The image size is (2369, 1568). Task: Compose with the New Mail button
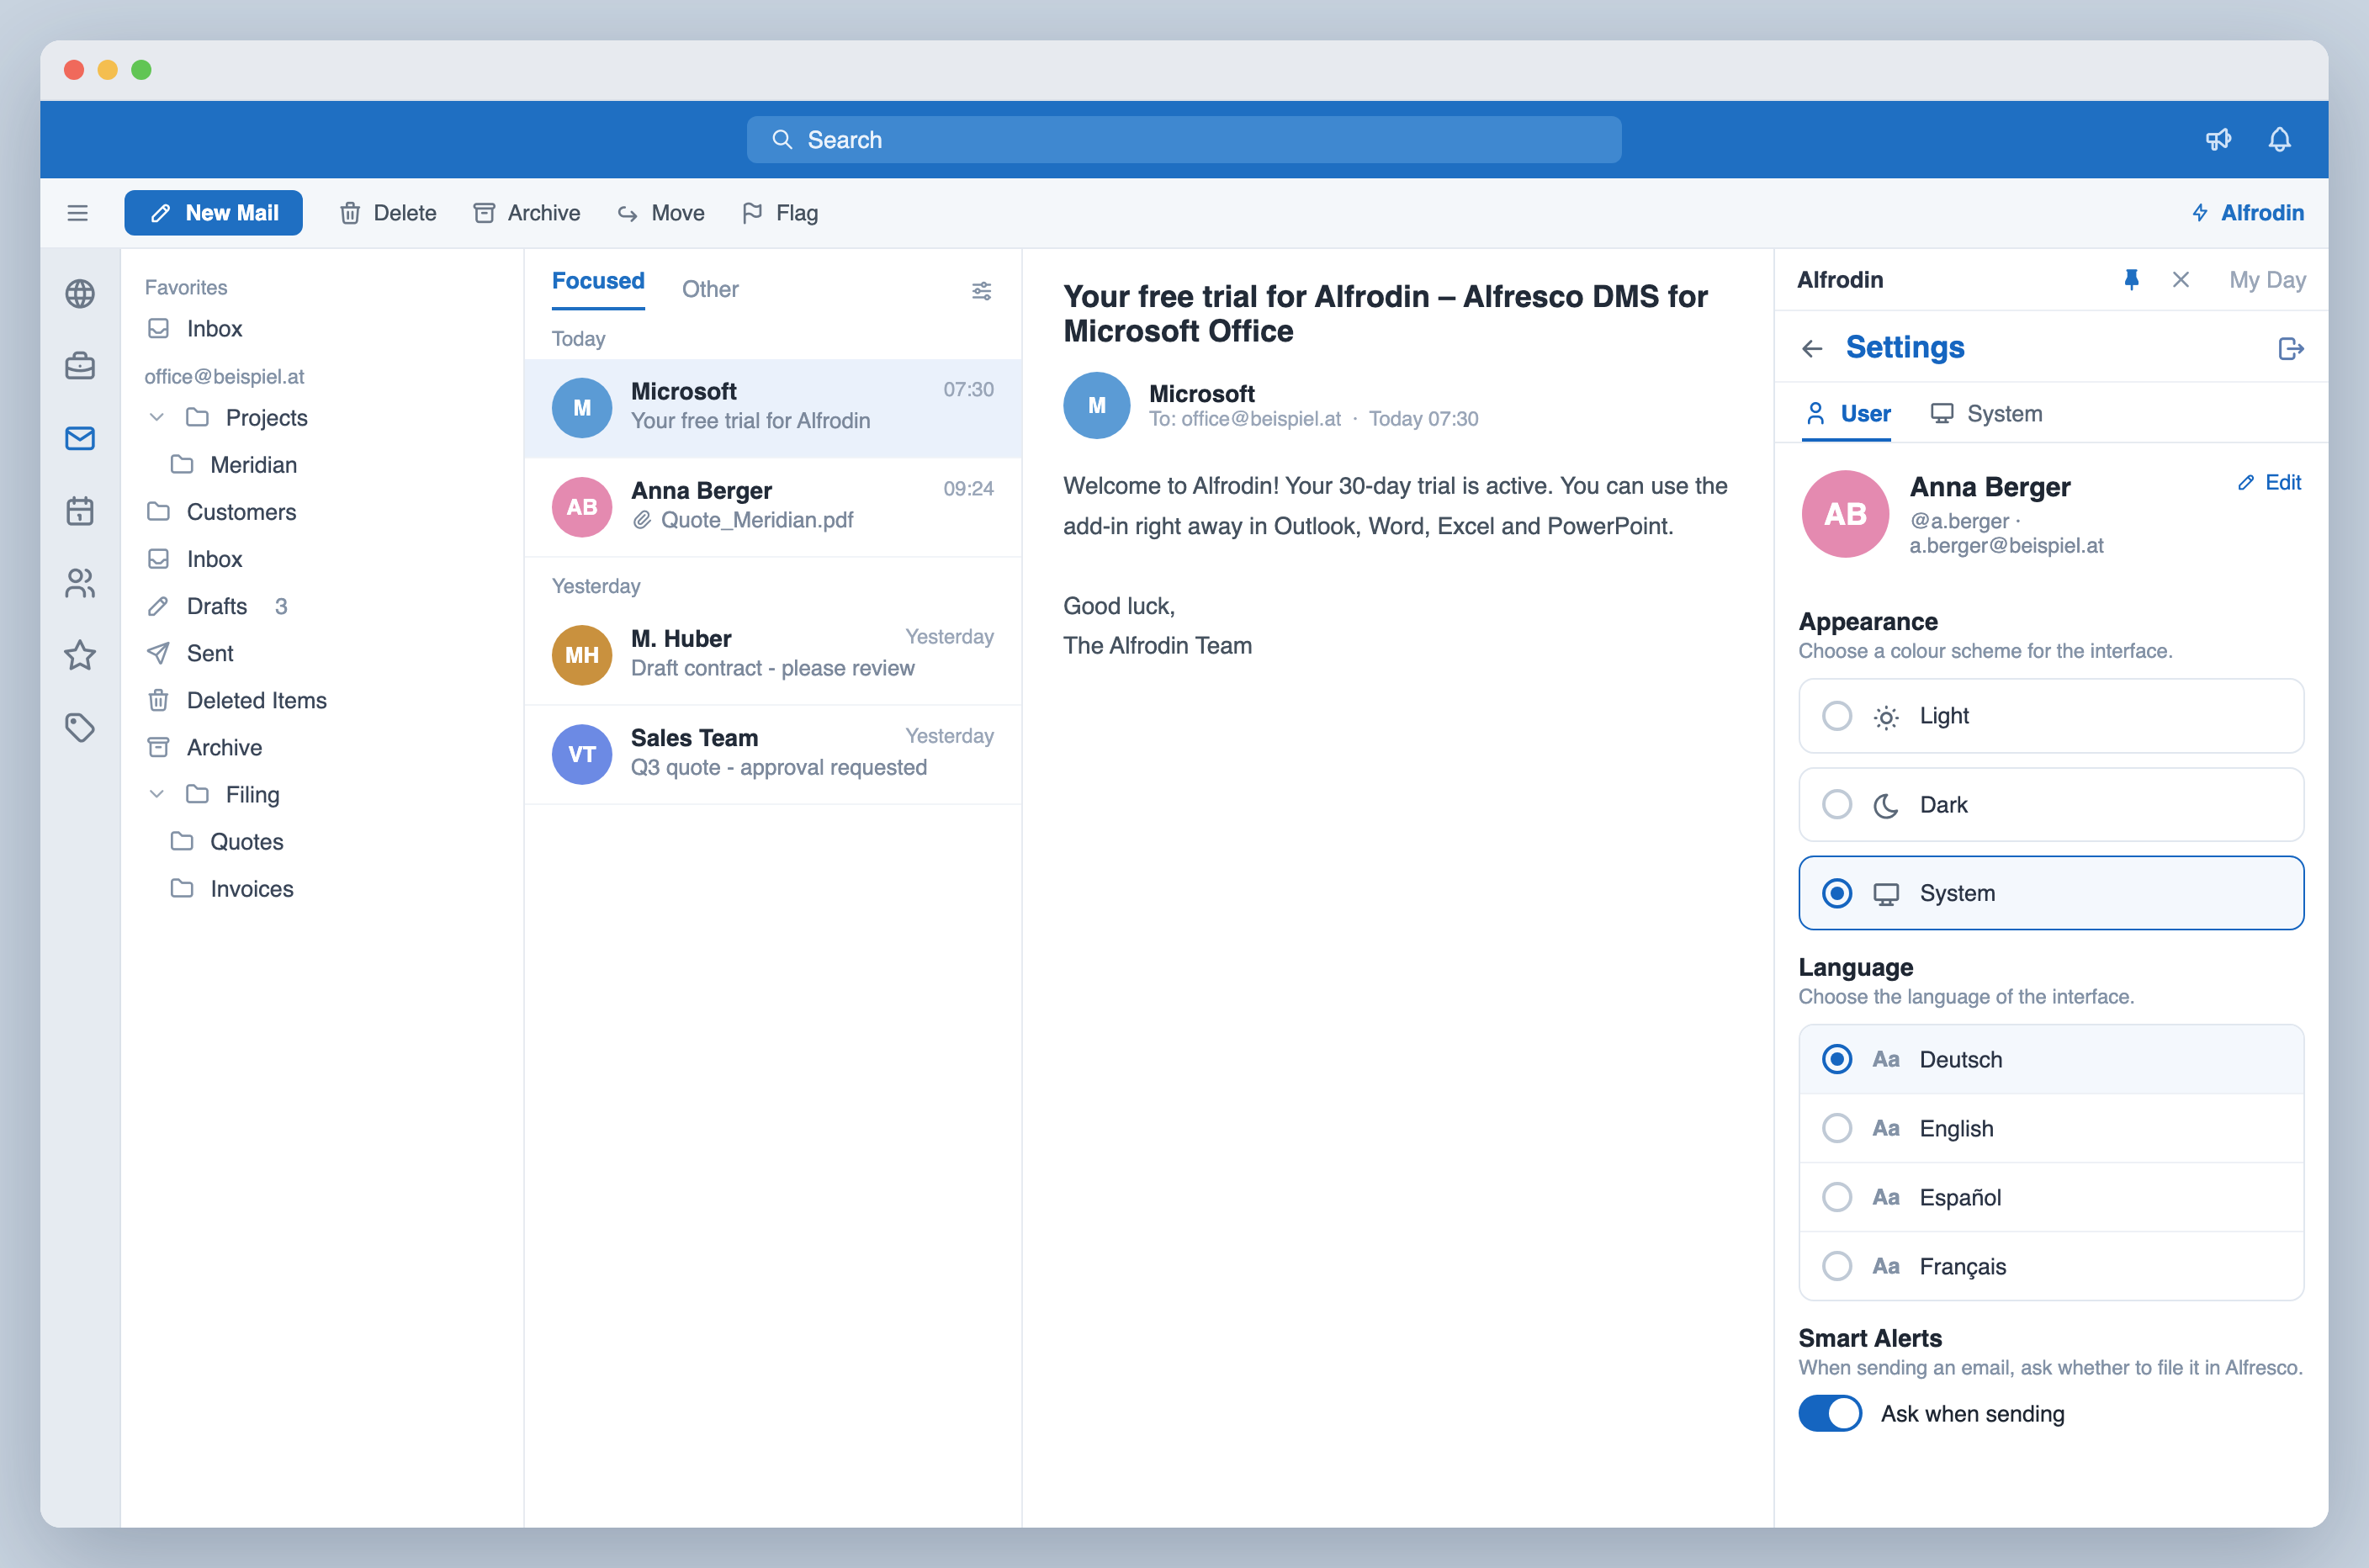213,213
